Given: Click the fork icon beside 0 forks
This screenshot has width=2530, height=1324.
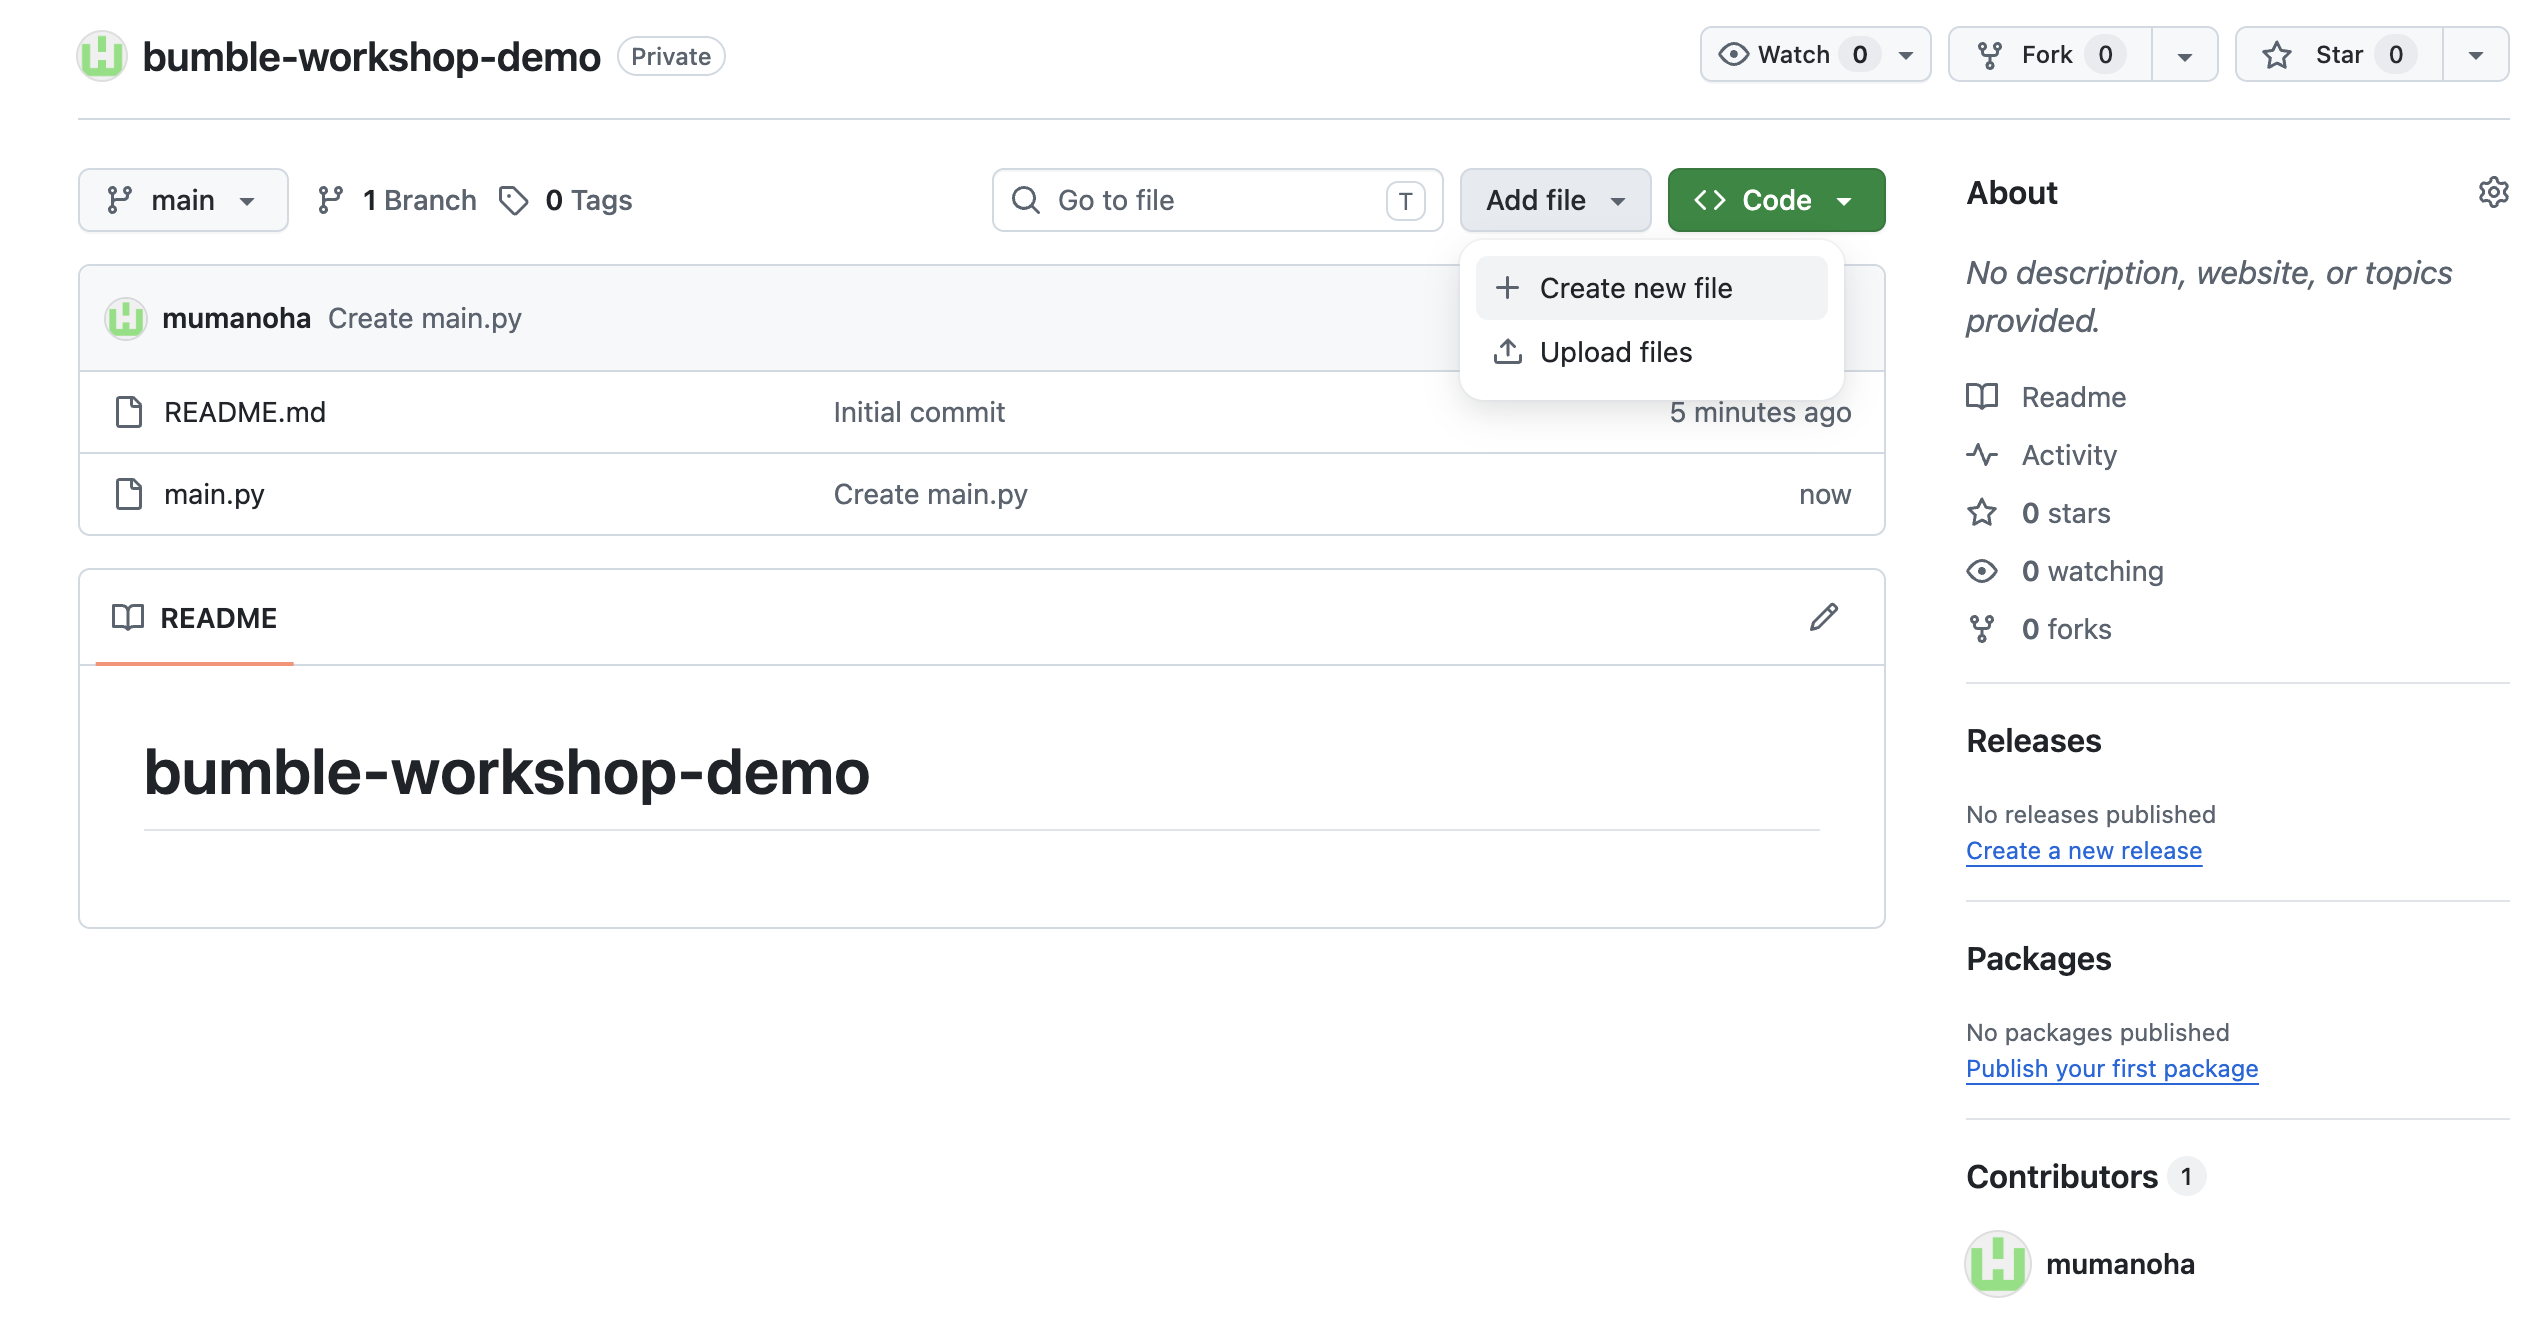Looking at the screenshot, I should (x=1982, y=629).
